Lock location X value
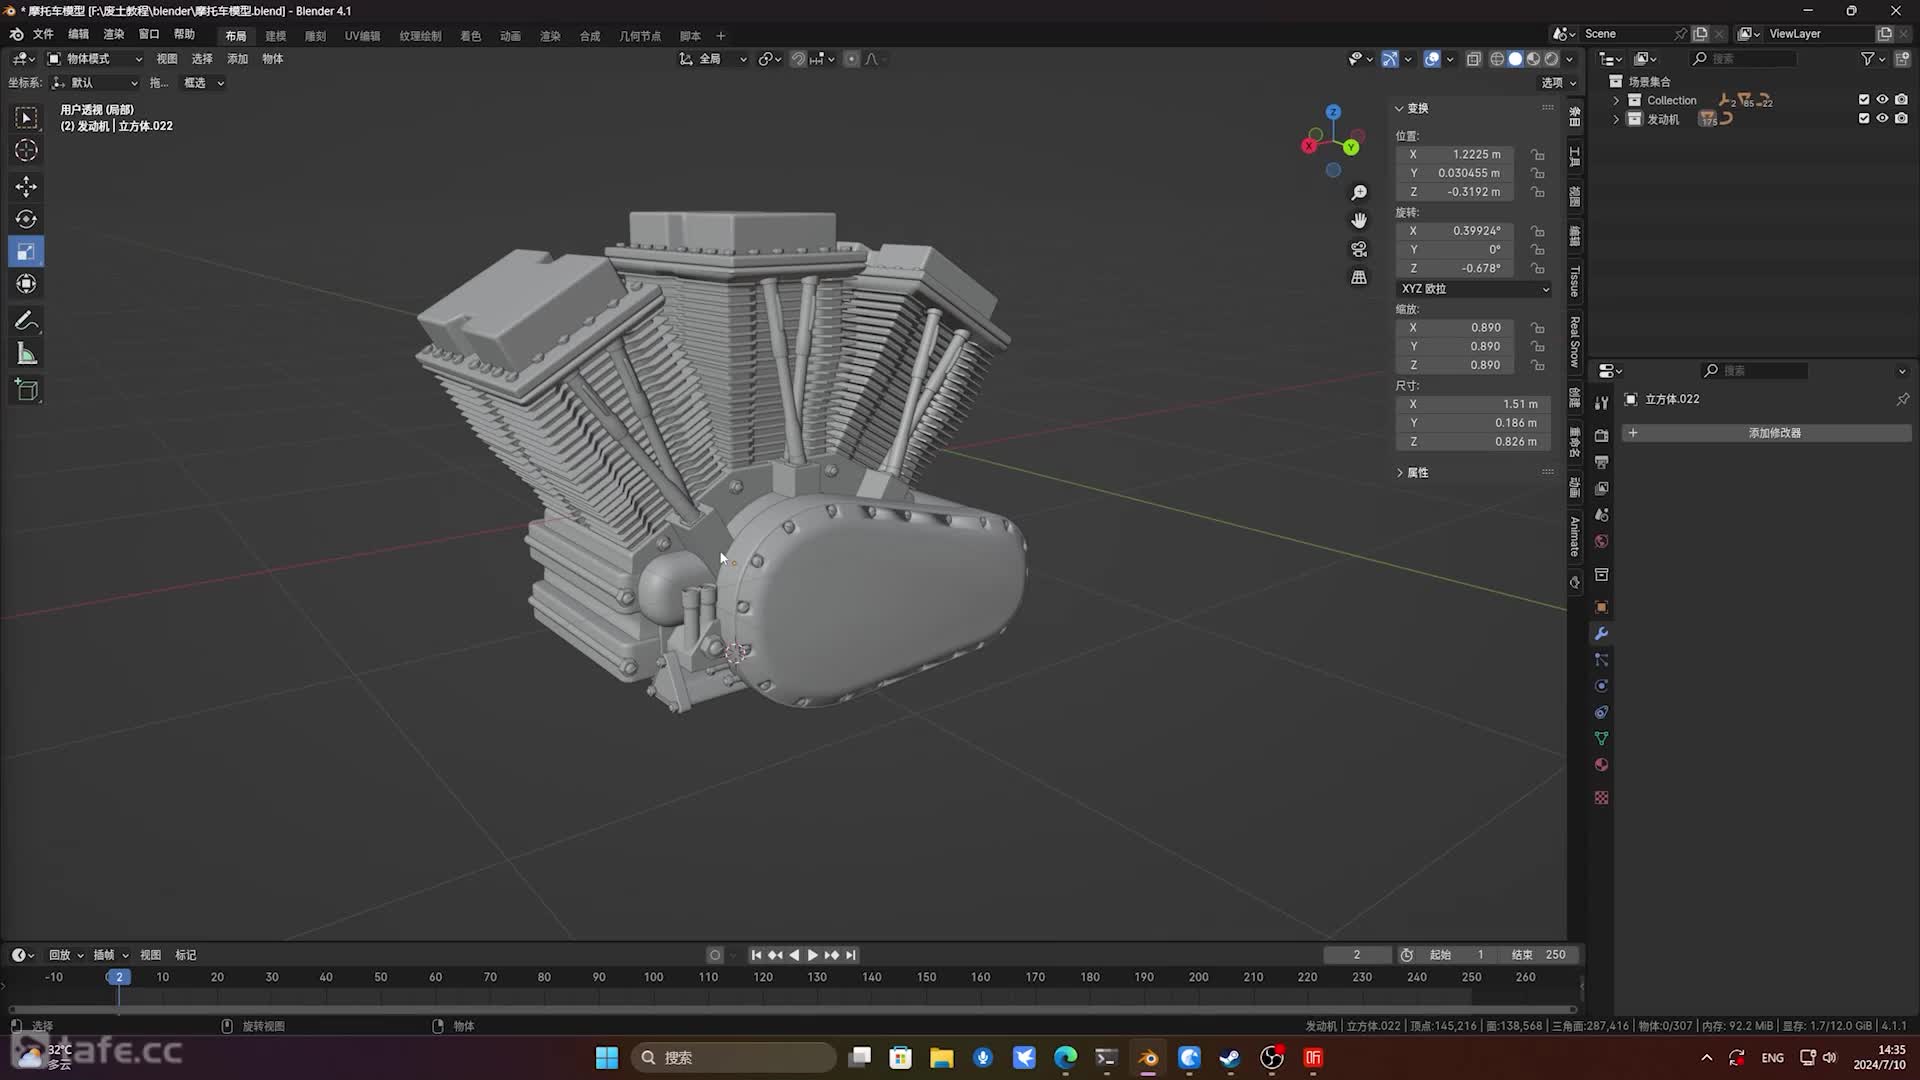The width and height of the screenshot is (1920, 1080). click(1538, 155)
